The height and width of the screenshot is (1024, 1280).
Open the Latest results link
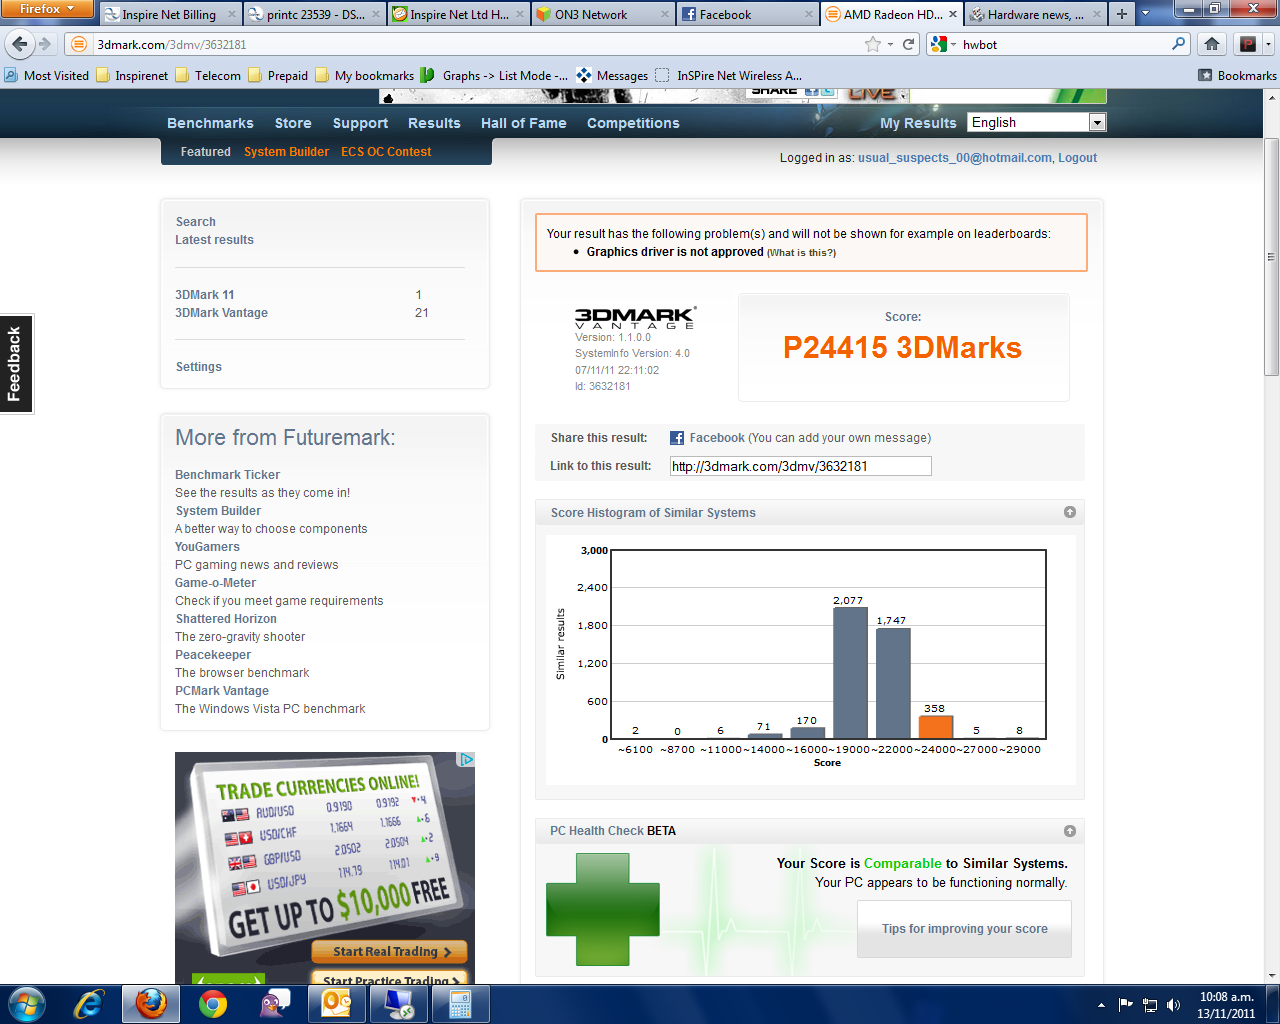coord(214,240)
